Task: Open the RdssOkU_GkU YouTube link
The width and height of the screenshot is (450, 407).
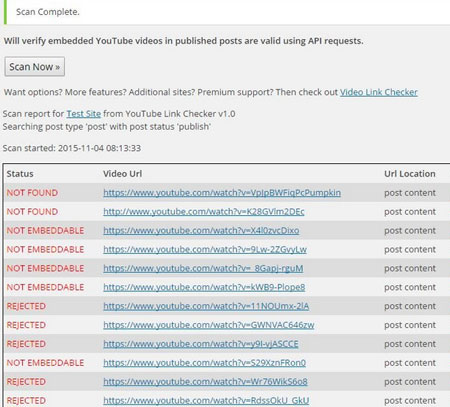Action: 206,401
